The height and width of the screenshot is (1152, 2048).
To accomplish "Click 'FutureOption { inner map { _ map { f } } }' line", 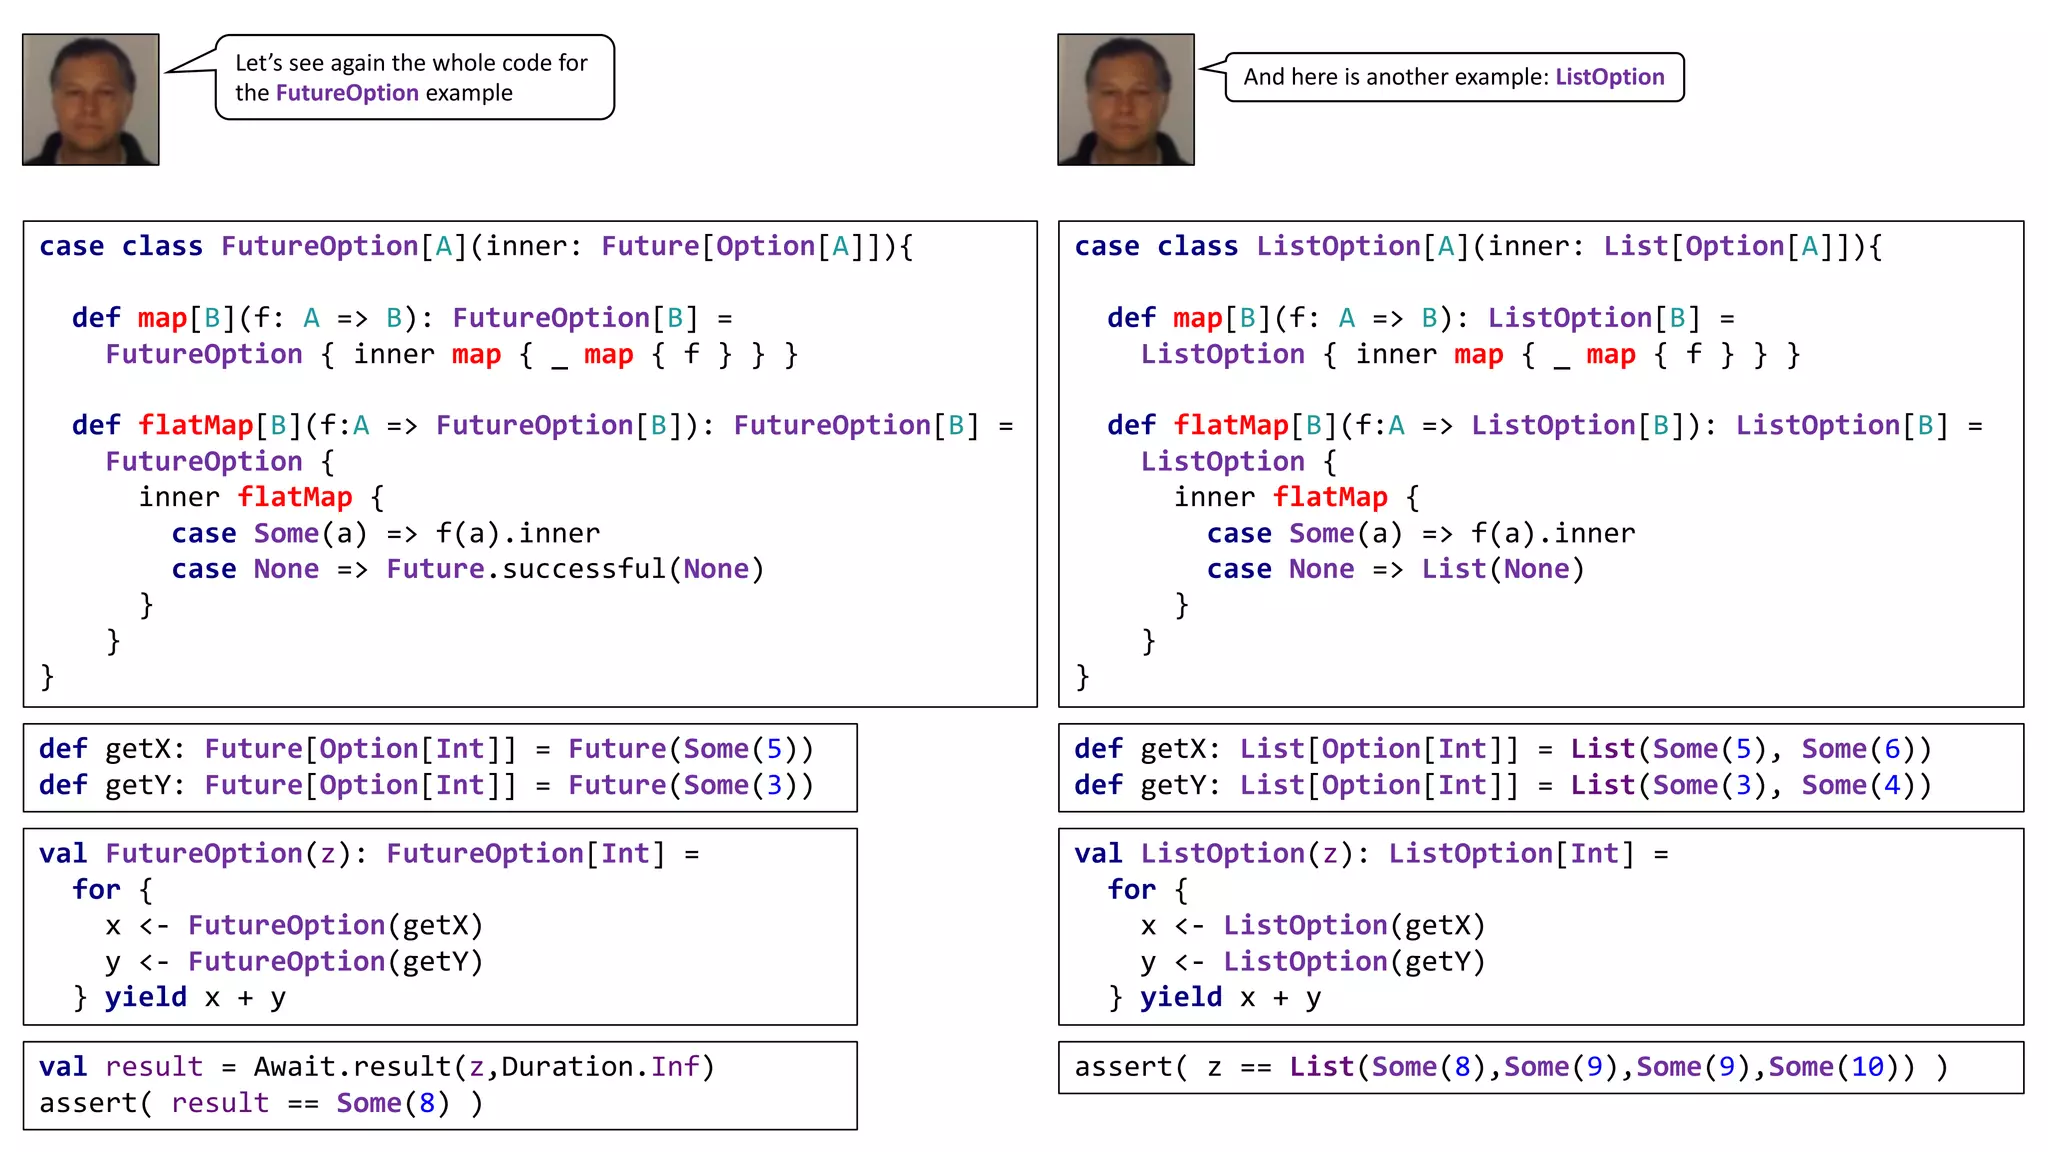I will tap(452, 354).
